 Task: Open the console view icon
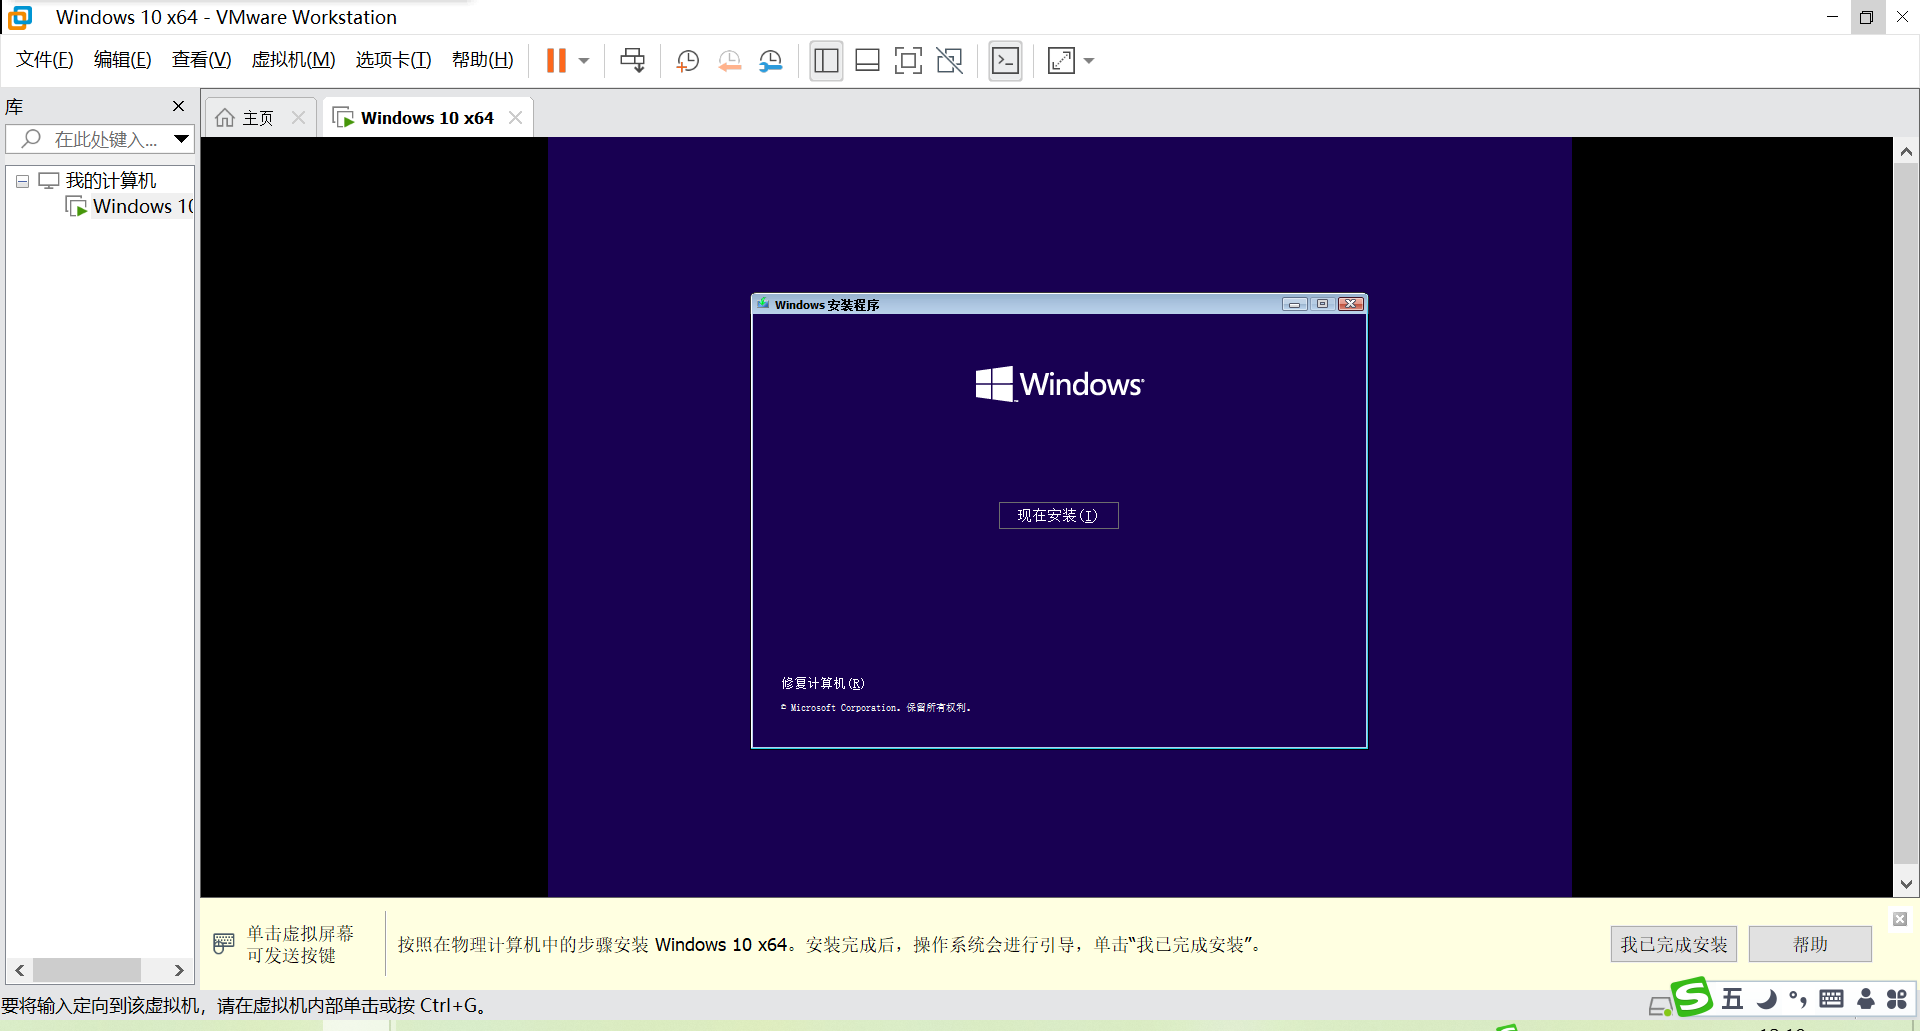click(1005, 61)
